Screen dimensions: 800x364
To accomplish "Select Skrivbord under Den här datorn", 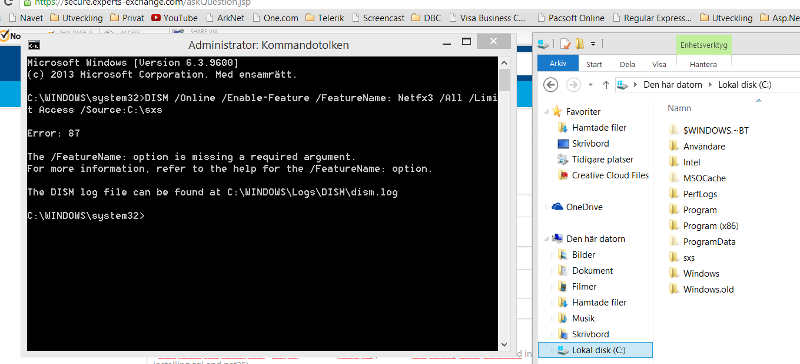I will pos(583,334).
